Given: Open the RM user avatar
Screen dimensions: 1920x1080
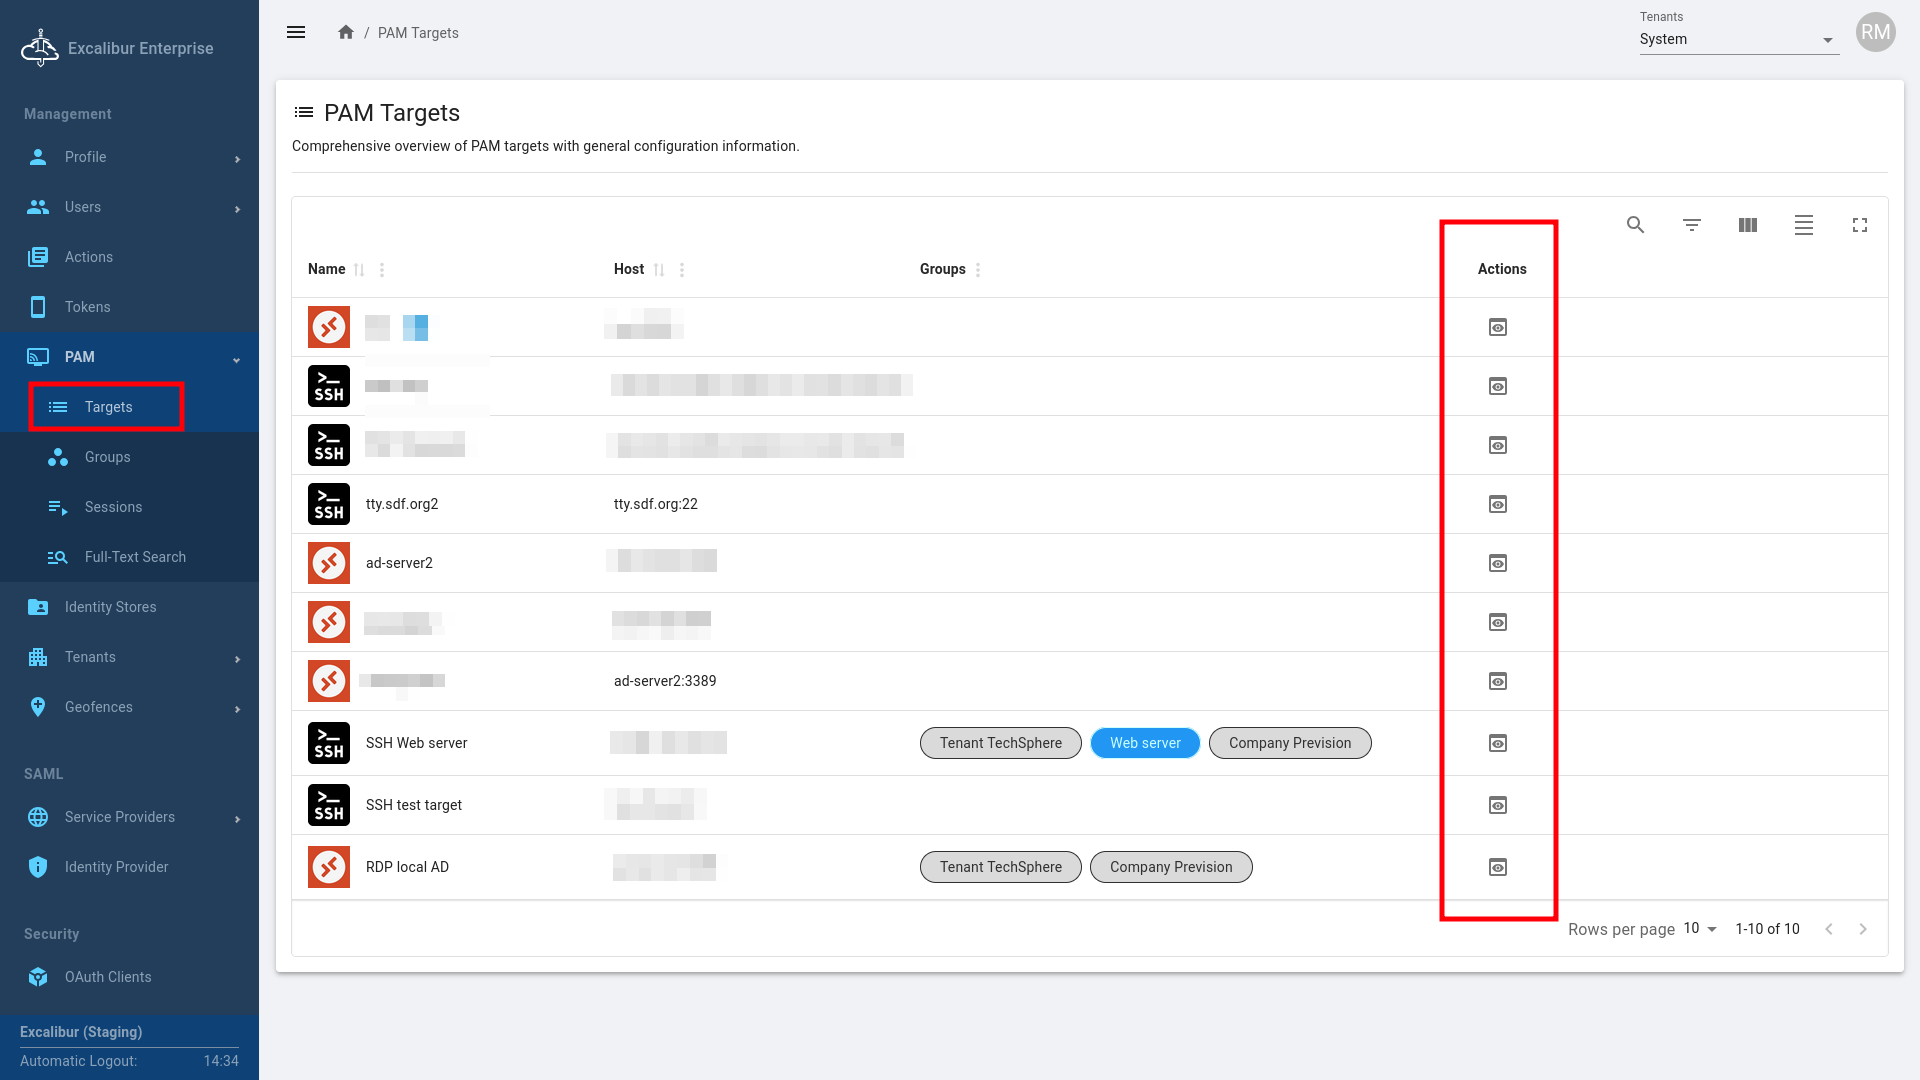Looking at the screenshot, I should (1875, 32).
